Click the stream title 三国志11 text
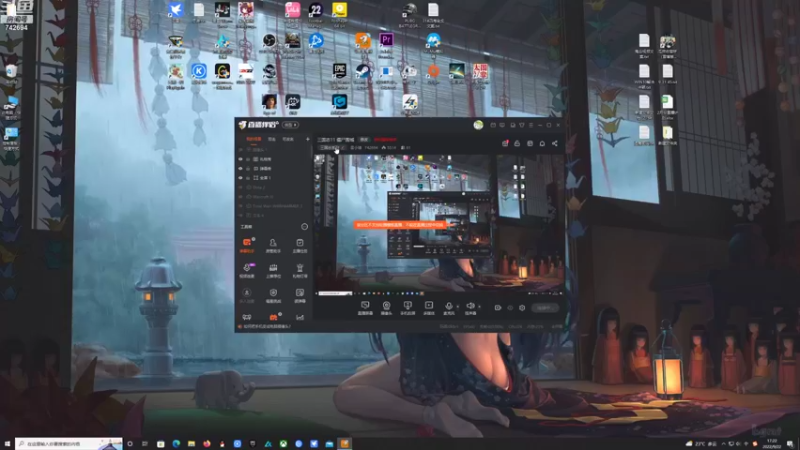This screenshot has width=800, height=450. (x=336, y=139)
